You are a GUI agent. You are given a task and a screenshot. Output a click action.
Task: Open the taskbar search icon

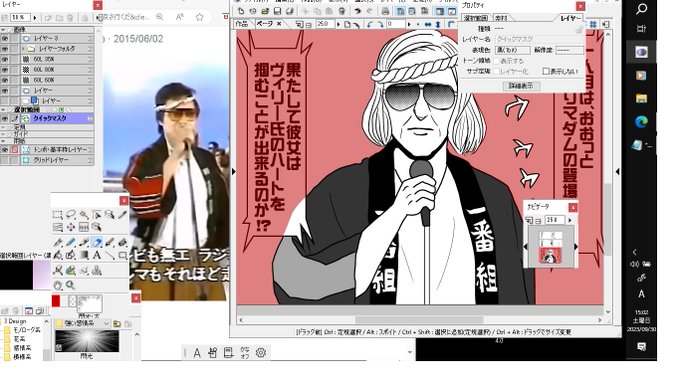point(641,9)
